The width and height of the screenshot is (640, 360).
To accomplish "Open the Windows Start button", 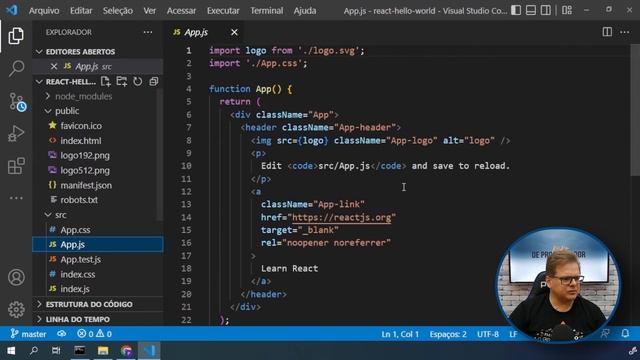I will (x=11, y=351).
